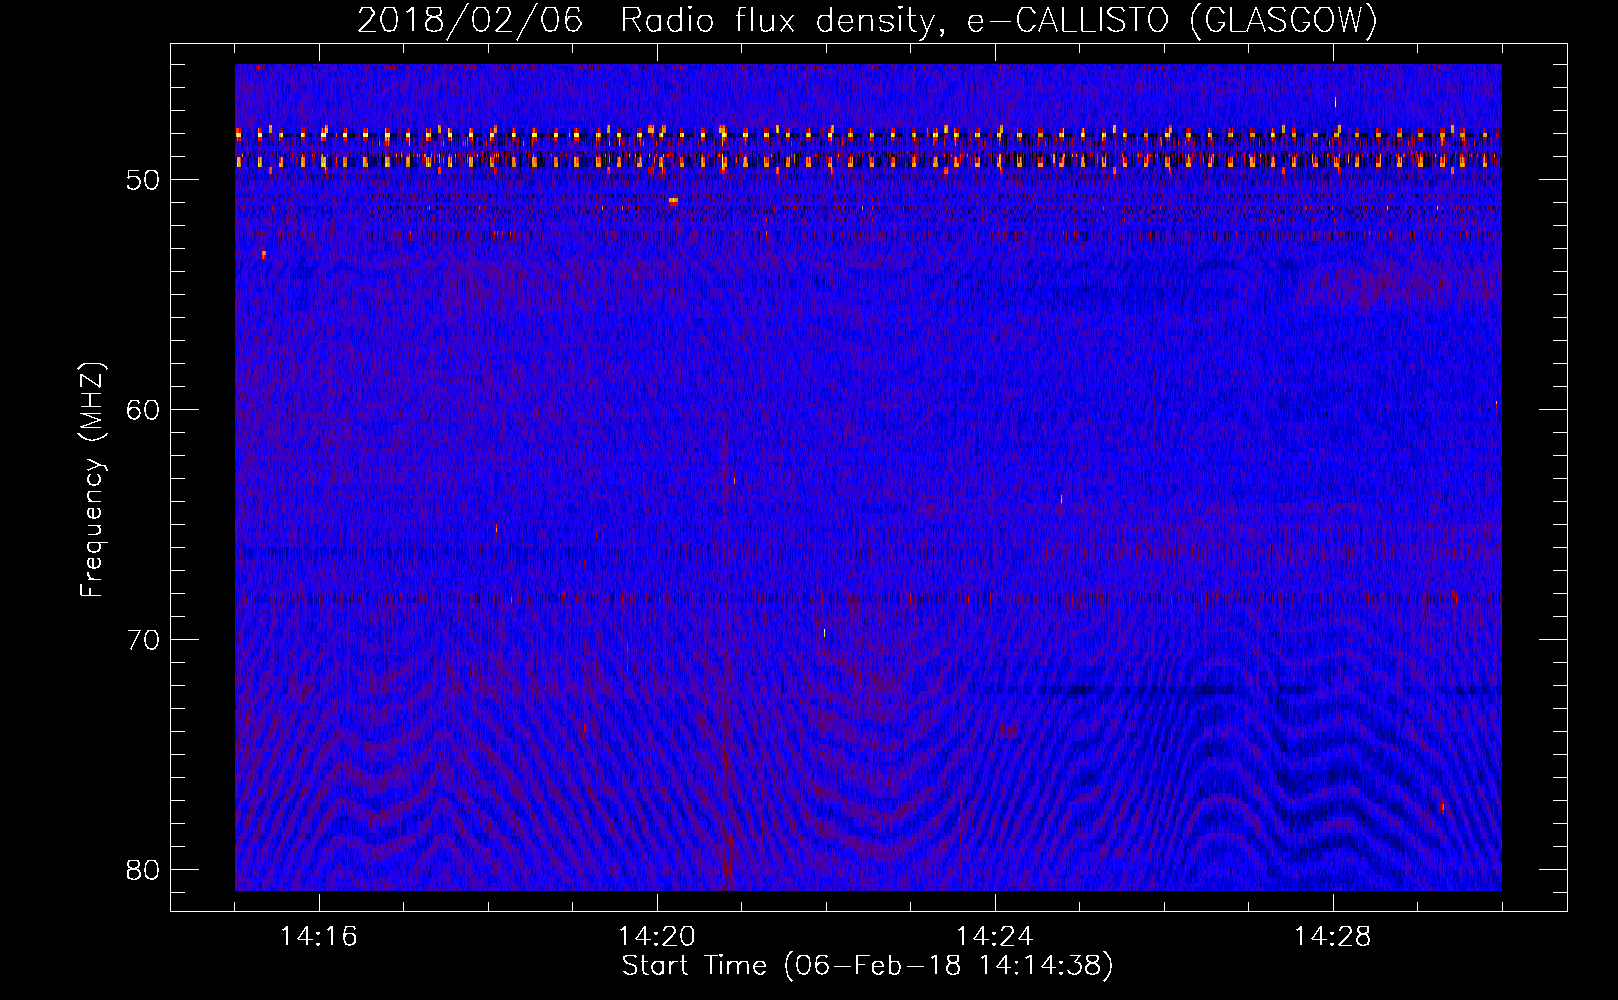Select the 'Frequency (MHZ)' axis label
This screenshot has width=1618, height=1000.
92,480
